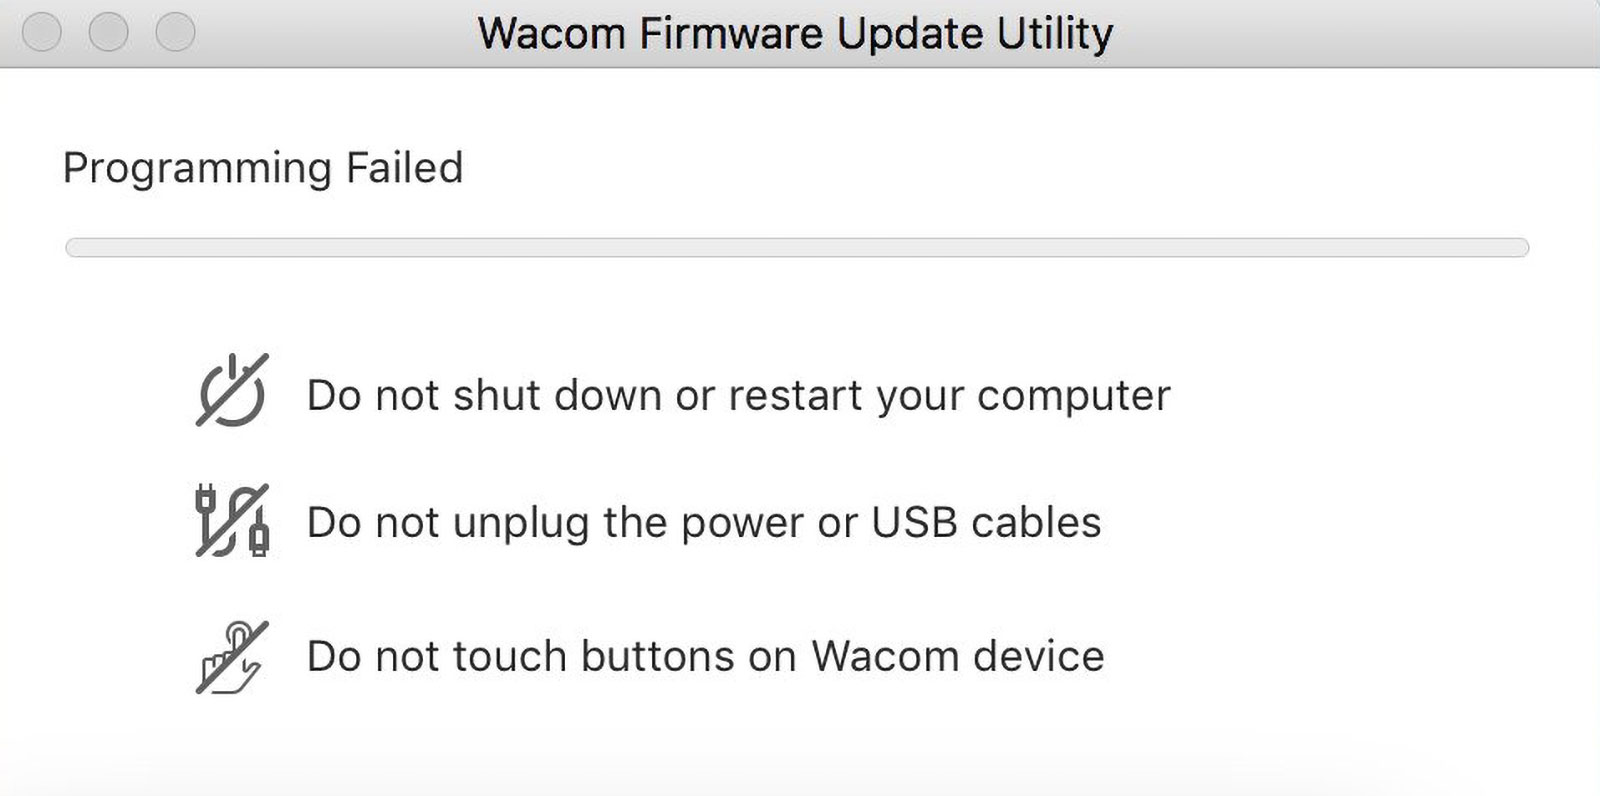This screenshot has height=796, width=1600.
Task: Click the shut down or restart warning text
Action: [738, 396]
